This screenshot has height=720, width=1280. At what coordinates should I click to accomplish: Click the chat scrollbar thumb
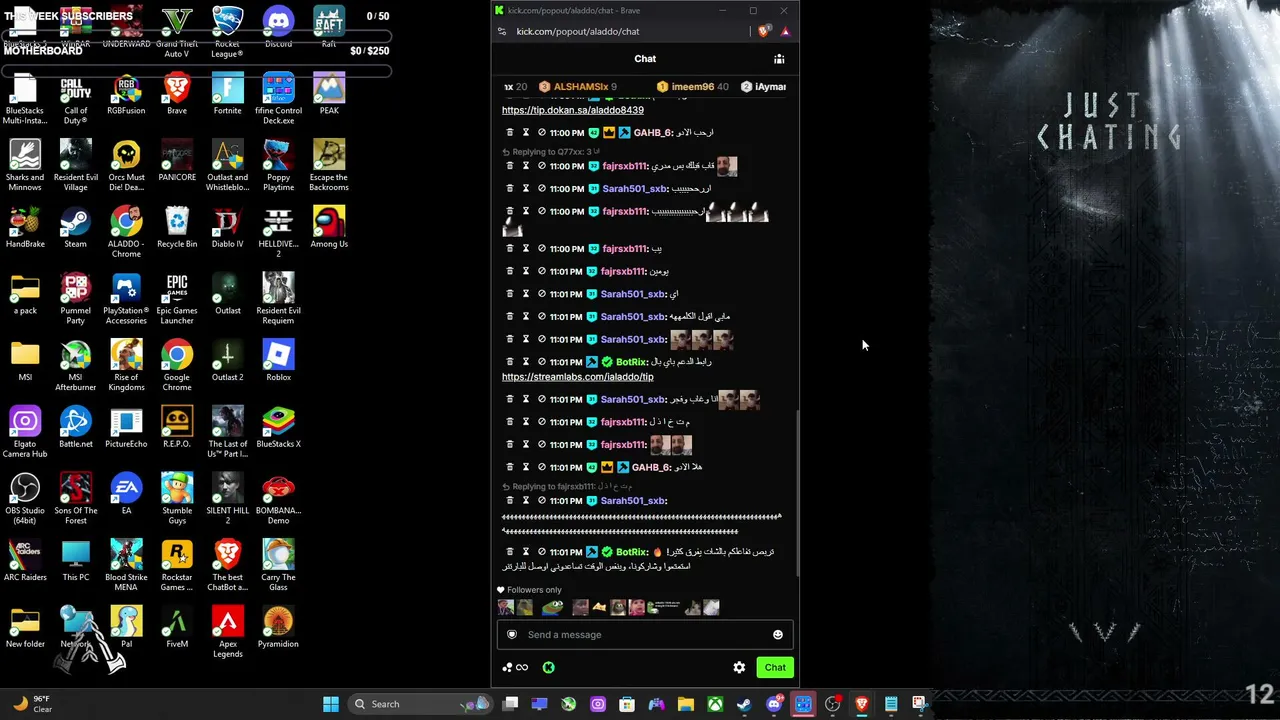pyautogui.click(x=797, y=492)
